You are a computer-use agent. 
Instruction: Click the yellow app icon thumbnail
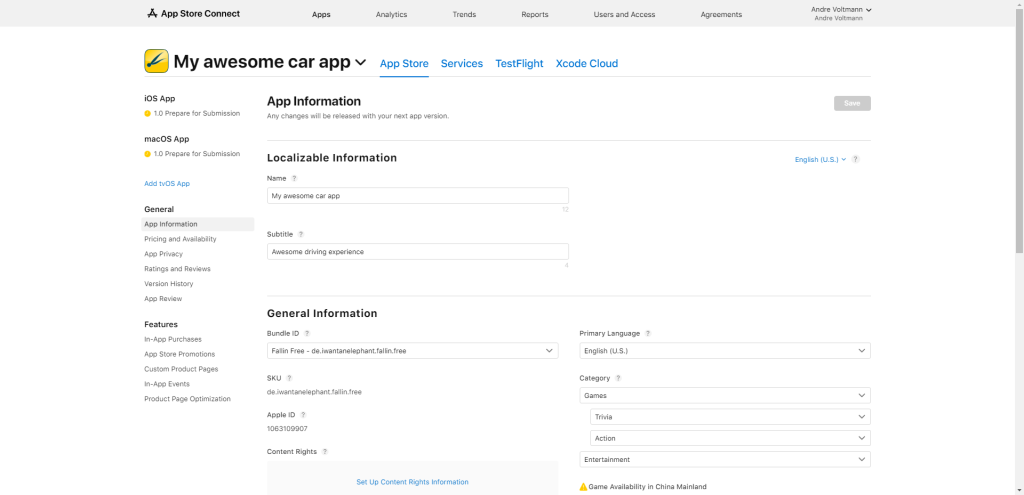click(157, 61)
